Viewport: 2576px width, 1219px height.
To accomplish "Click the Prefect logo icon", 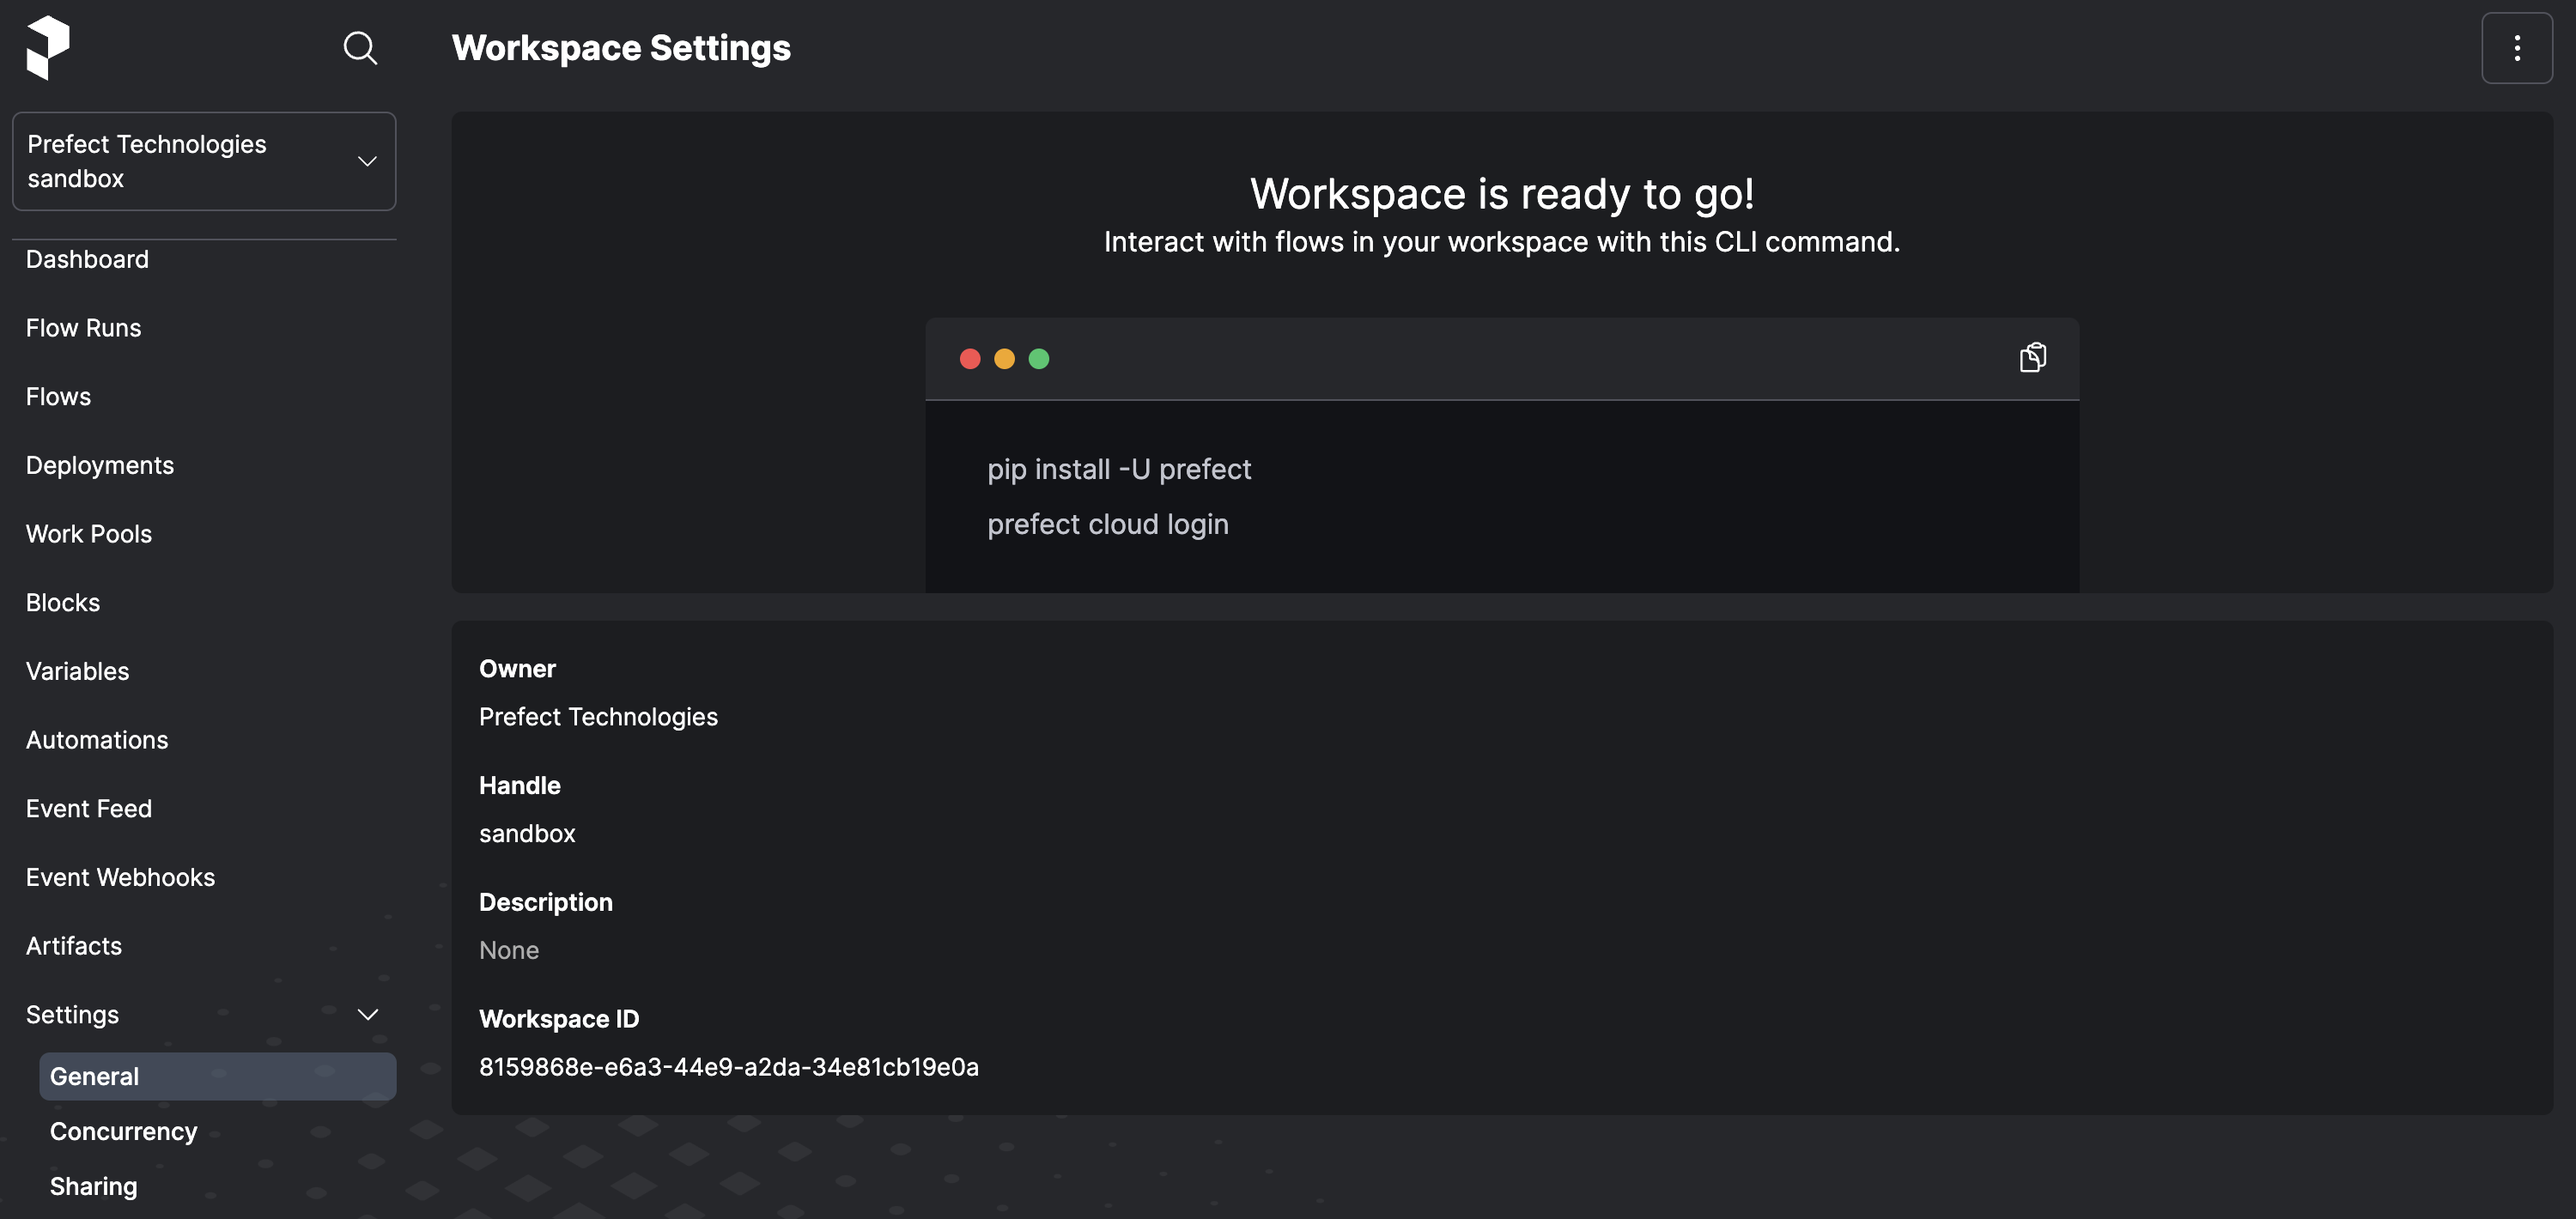I will [48, 47].
